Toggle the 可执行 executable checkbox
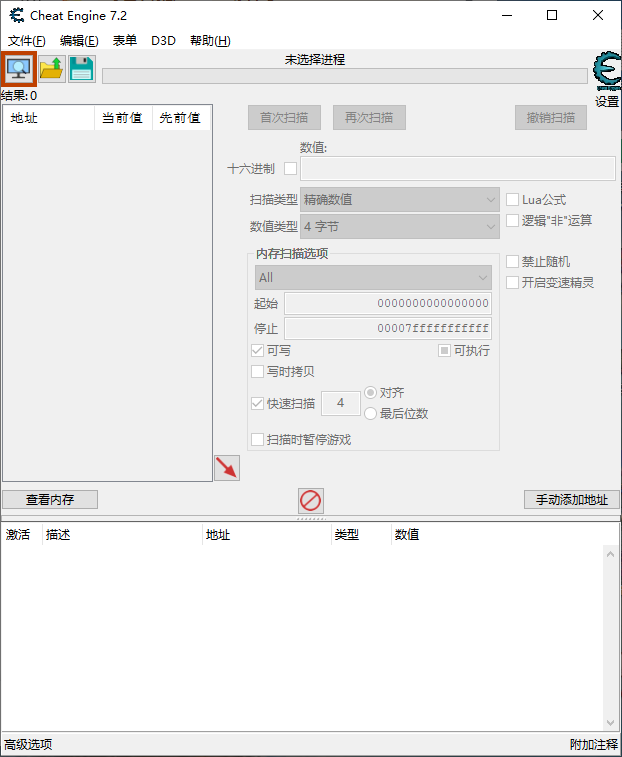This screenshot has height=757, width=622. (x=444, y=350)
